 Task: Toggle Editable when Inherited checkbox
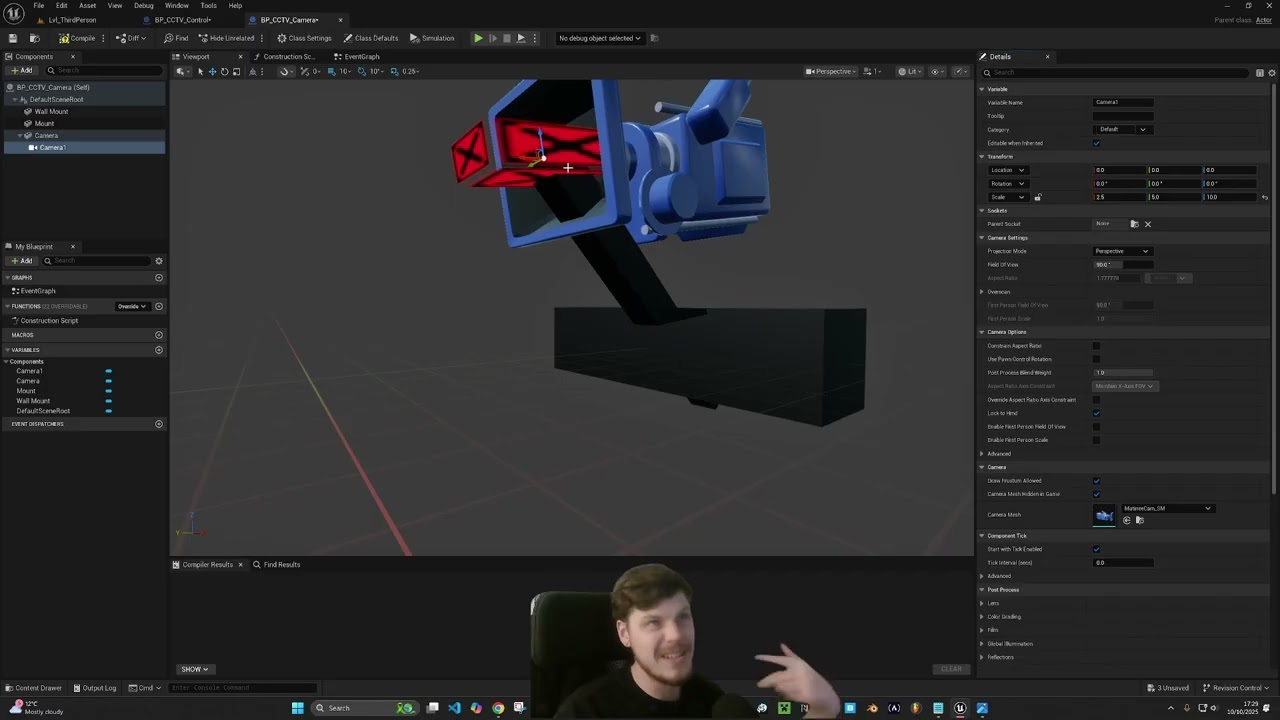click(1097, 143)
